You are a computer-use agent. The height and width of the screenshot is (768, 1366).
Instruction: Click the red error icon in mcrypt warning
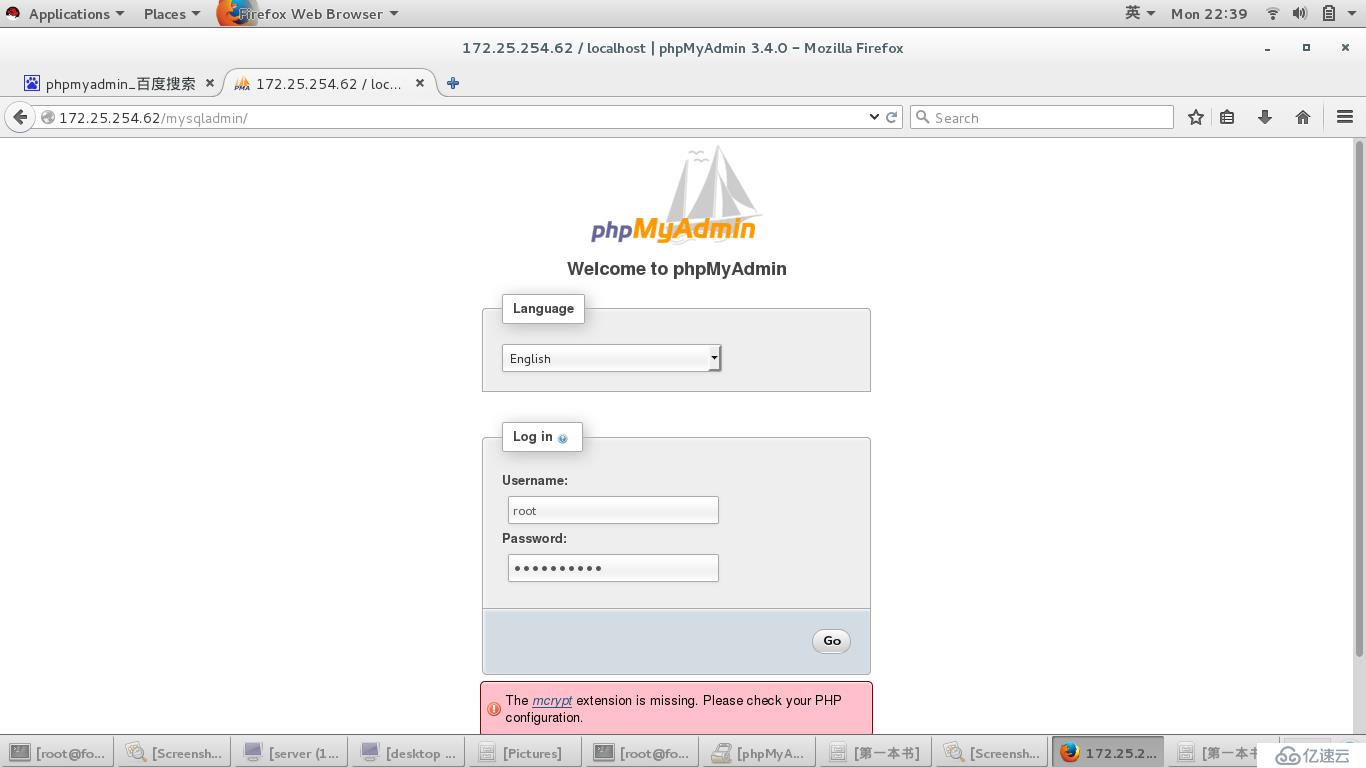pos(494,709)
